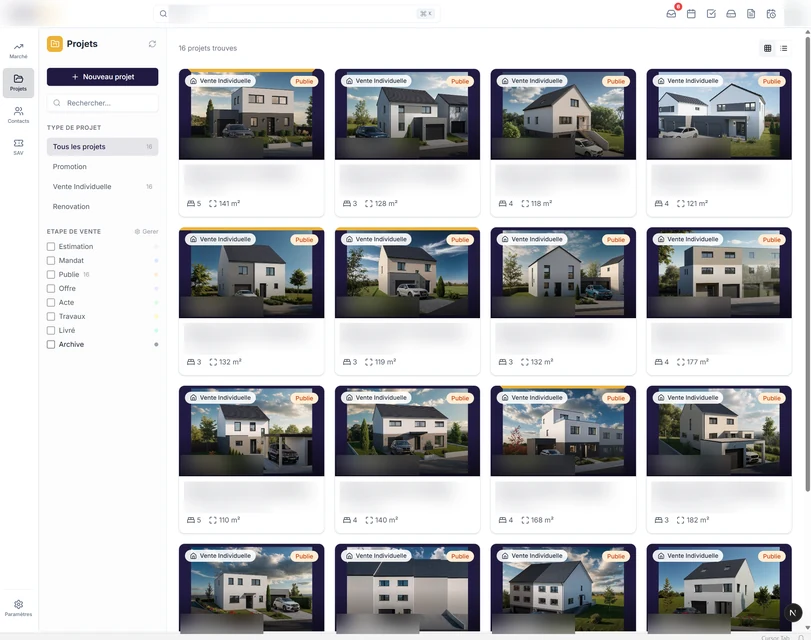Viewport: 811px width, 640px height.
Task: Click the Rechercher project search field
Action: click(102, 103)
